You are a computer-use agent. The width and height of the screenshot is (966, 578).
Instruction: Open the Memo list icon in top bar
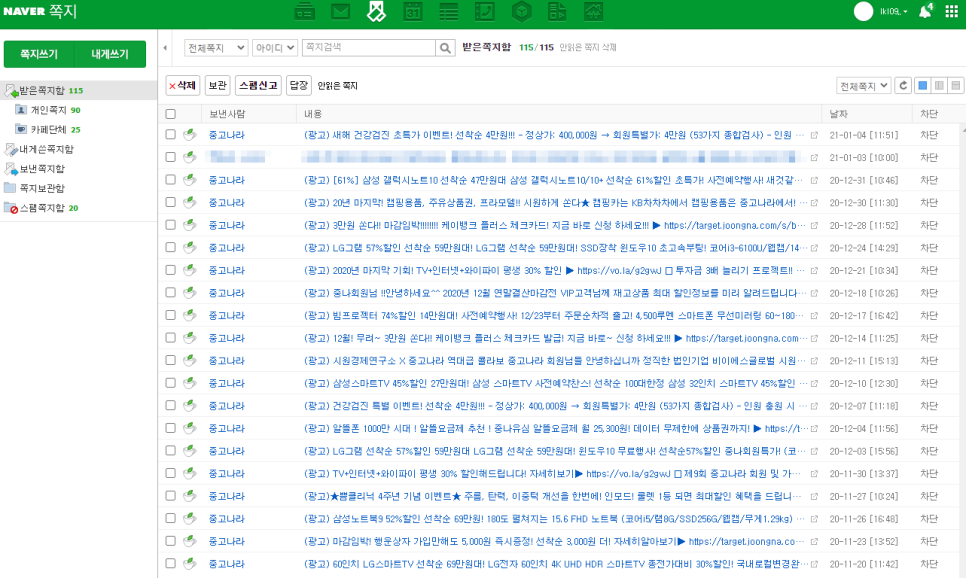tap(448, 11)
